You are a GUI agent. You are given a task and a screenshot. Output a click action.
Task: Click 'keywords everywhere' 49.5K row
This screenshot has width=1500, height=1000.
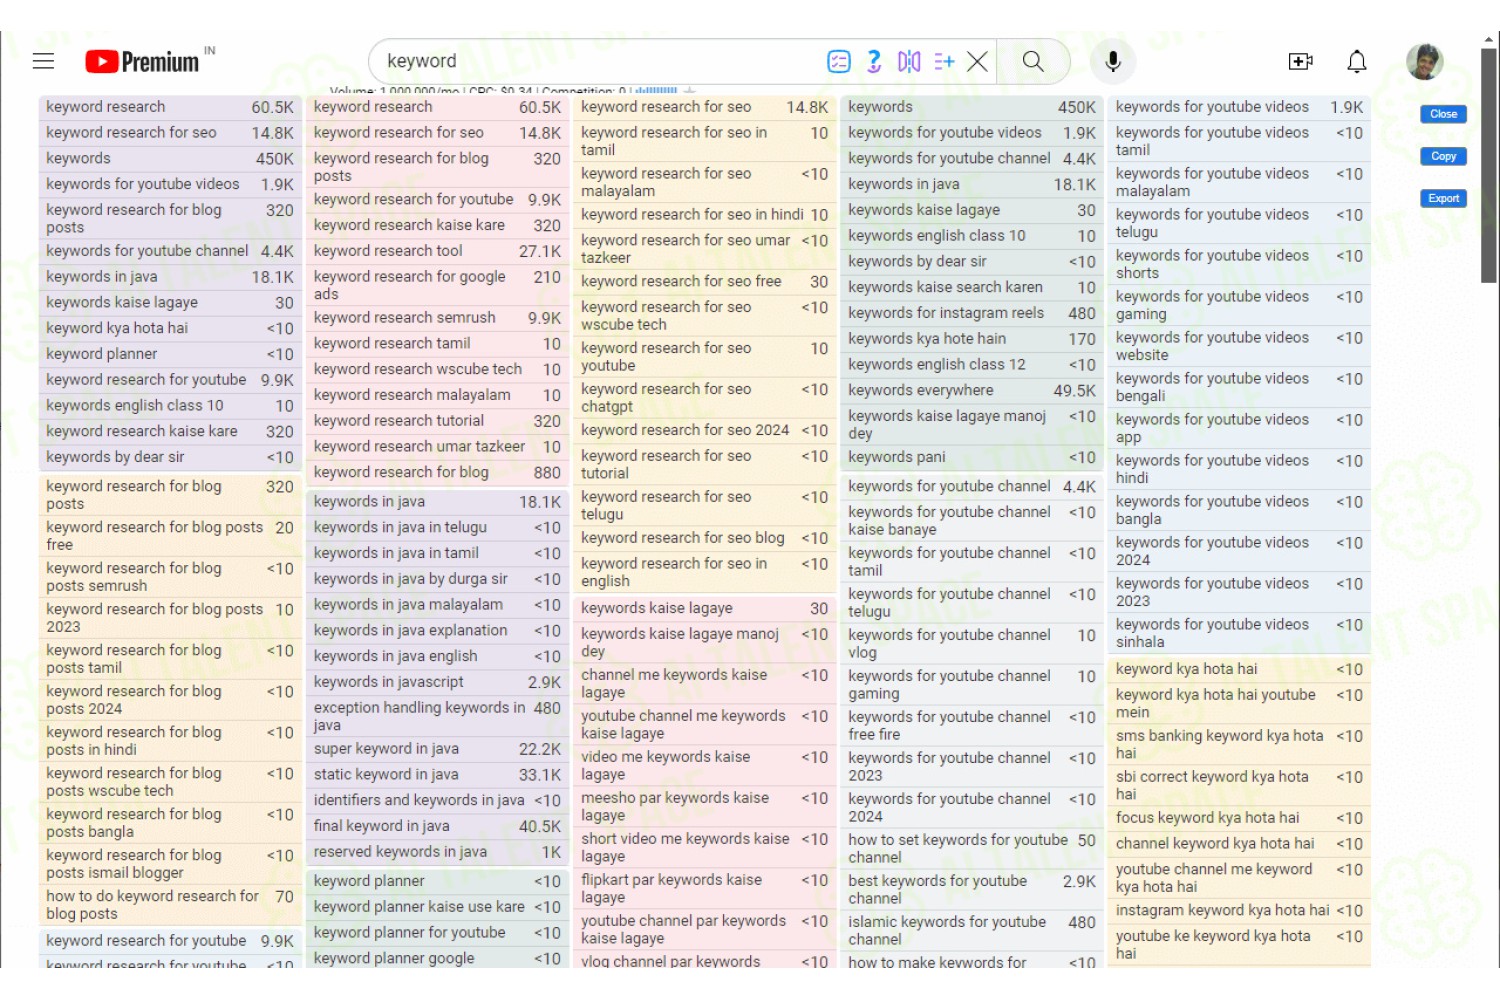(972, 391)
